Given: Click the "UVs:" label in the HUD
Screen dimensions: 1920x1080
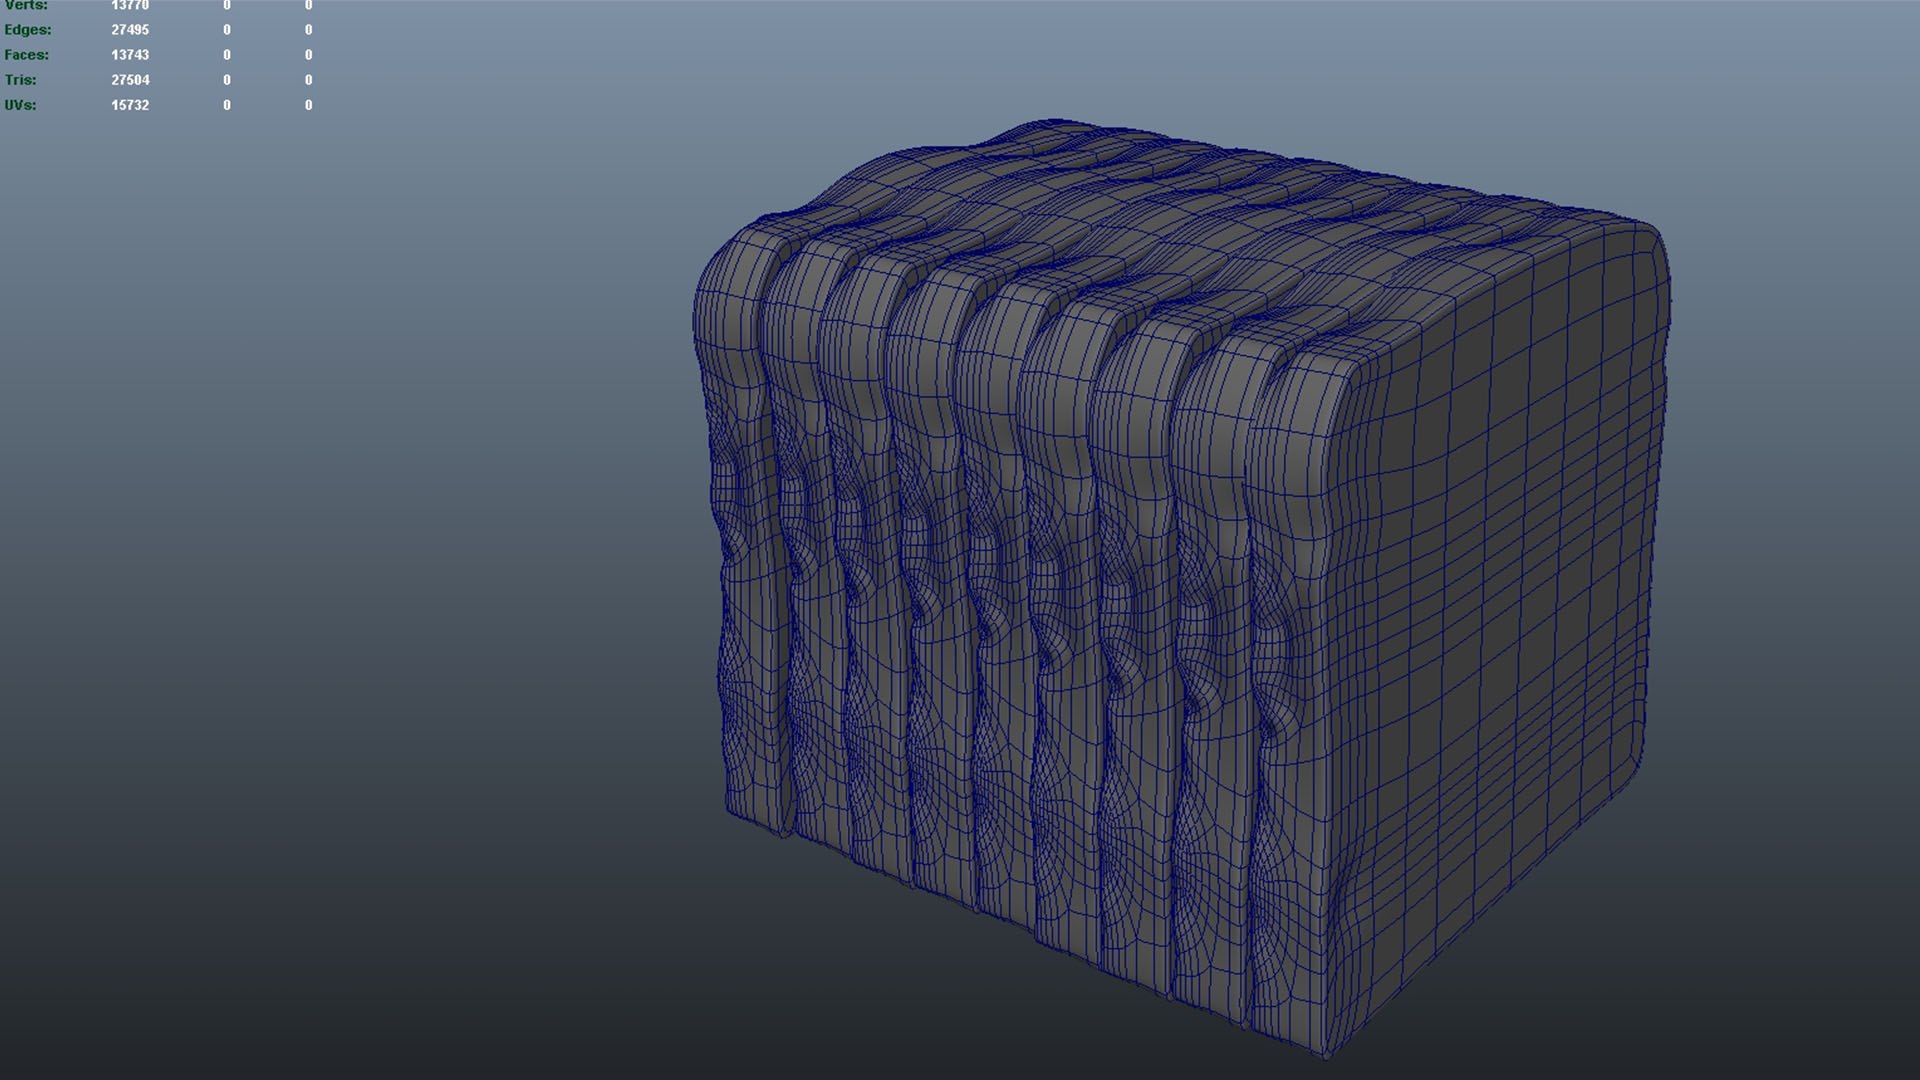Looking at the screenshot, I should click(x=21, y=105).
